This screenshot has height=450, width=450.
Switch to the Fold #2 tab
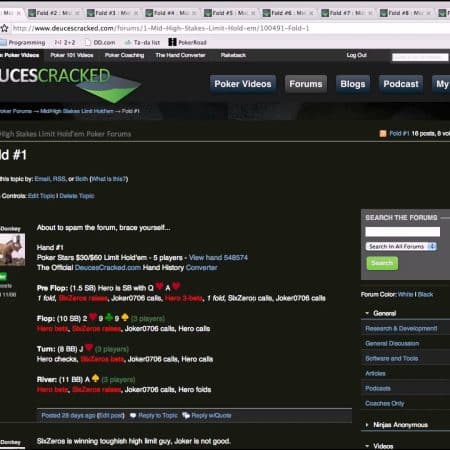click(x=54, y=13)
